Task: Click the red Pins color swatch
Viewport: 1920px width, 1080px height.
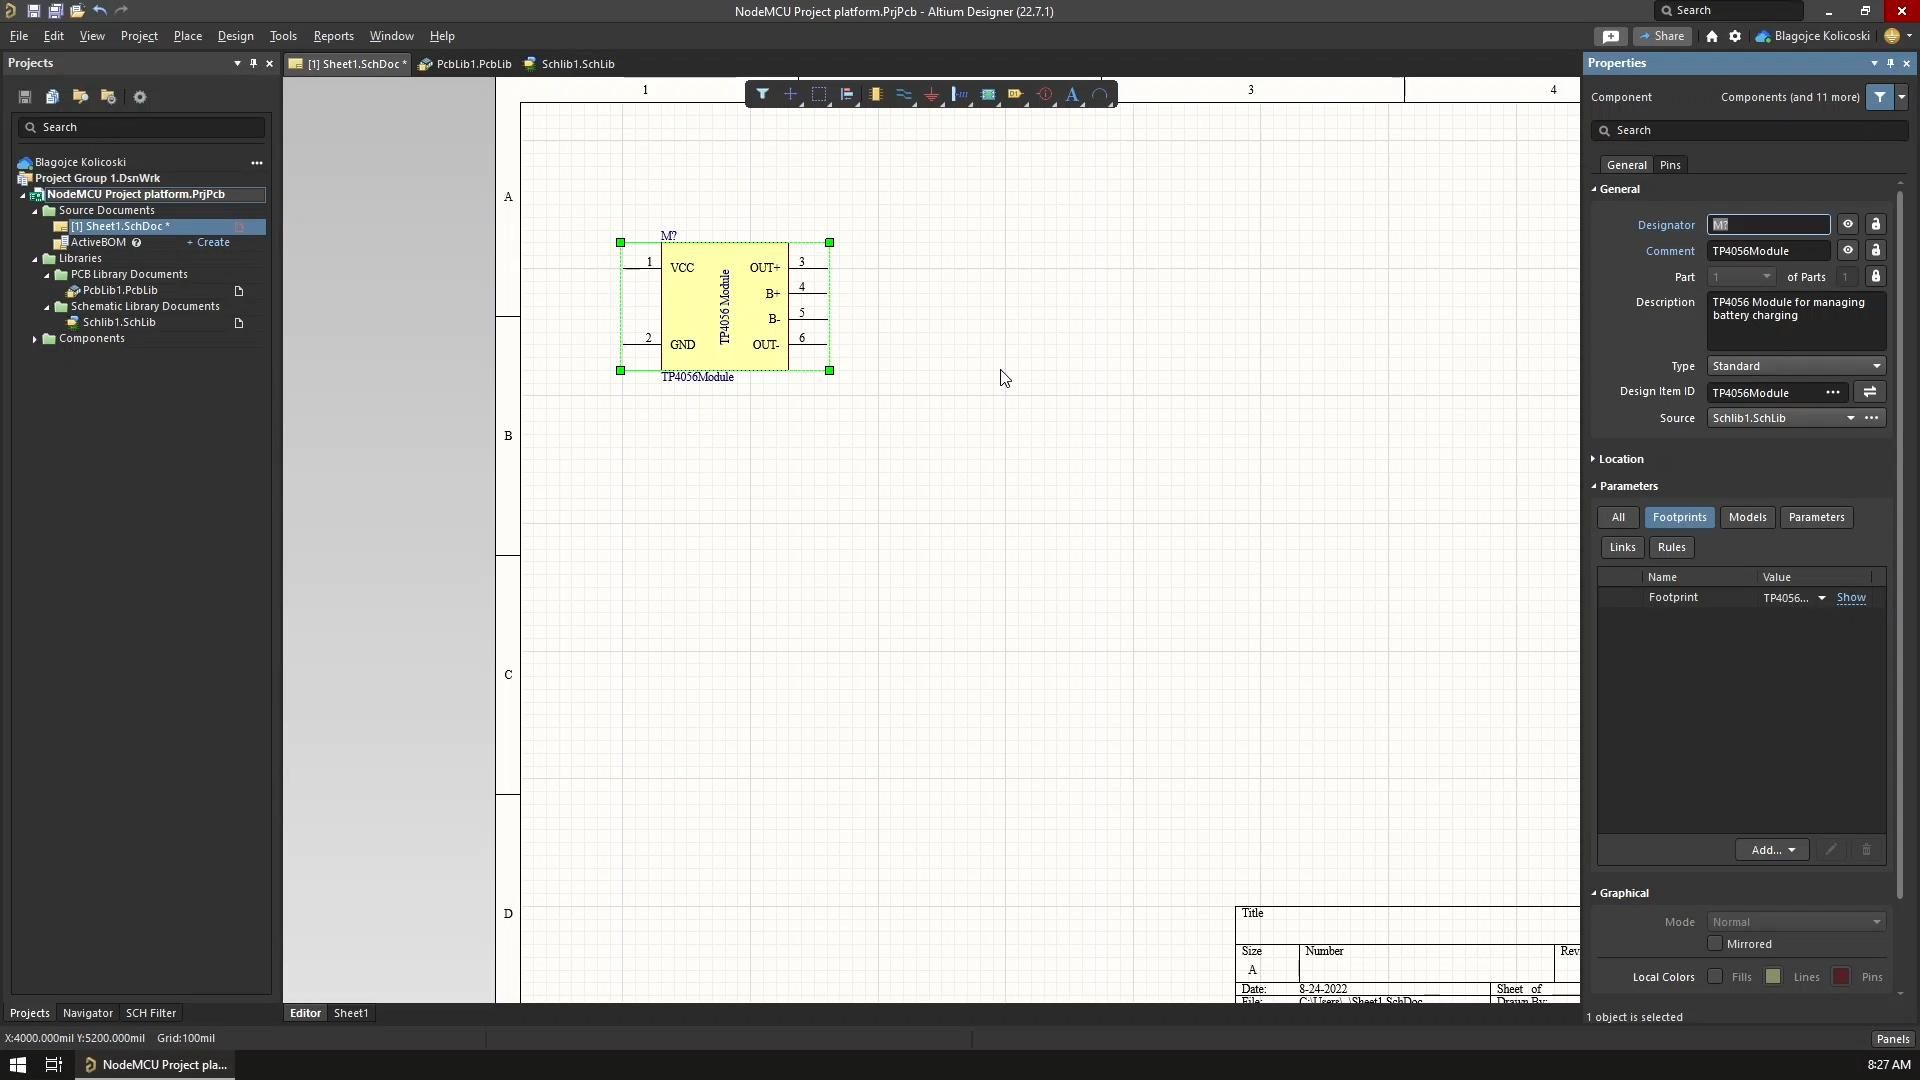Action: tap(1843, 977)
